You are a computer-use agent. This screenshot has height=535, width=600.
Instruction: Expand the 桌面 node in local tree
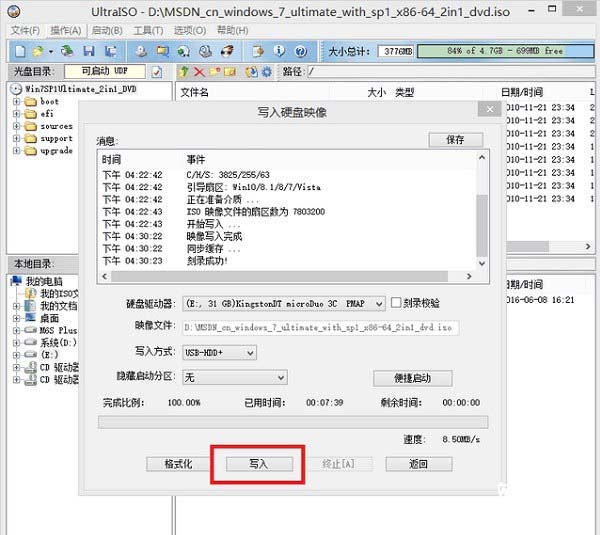click(x=16, y=318)
